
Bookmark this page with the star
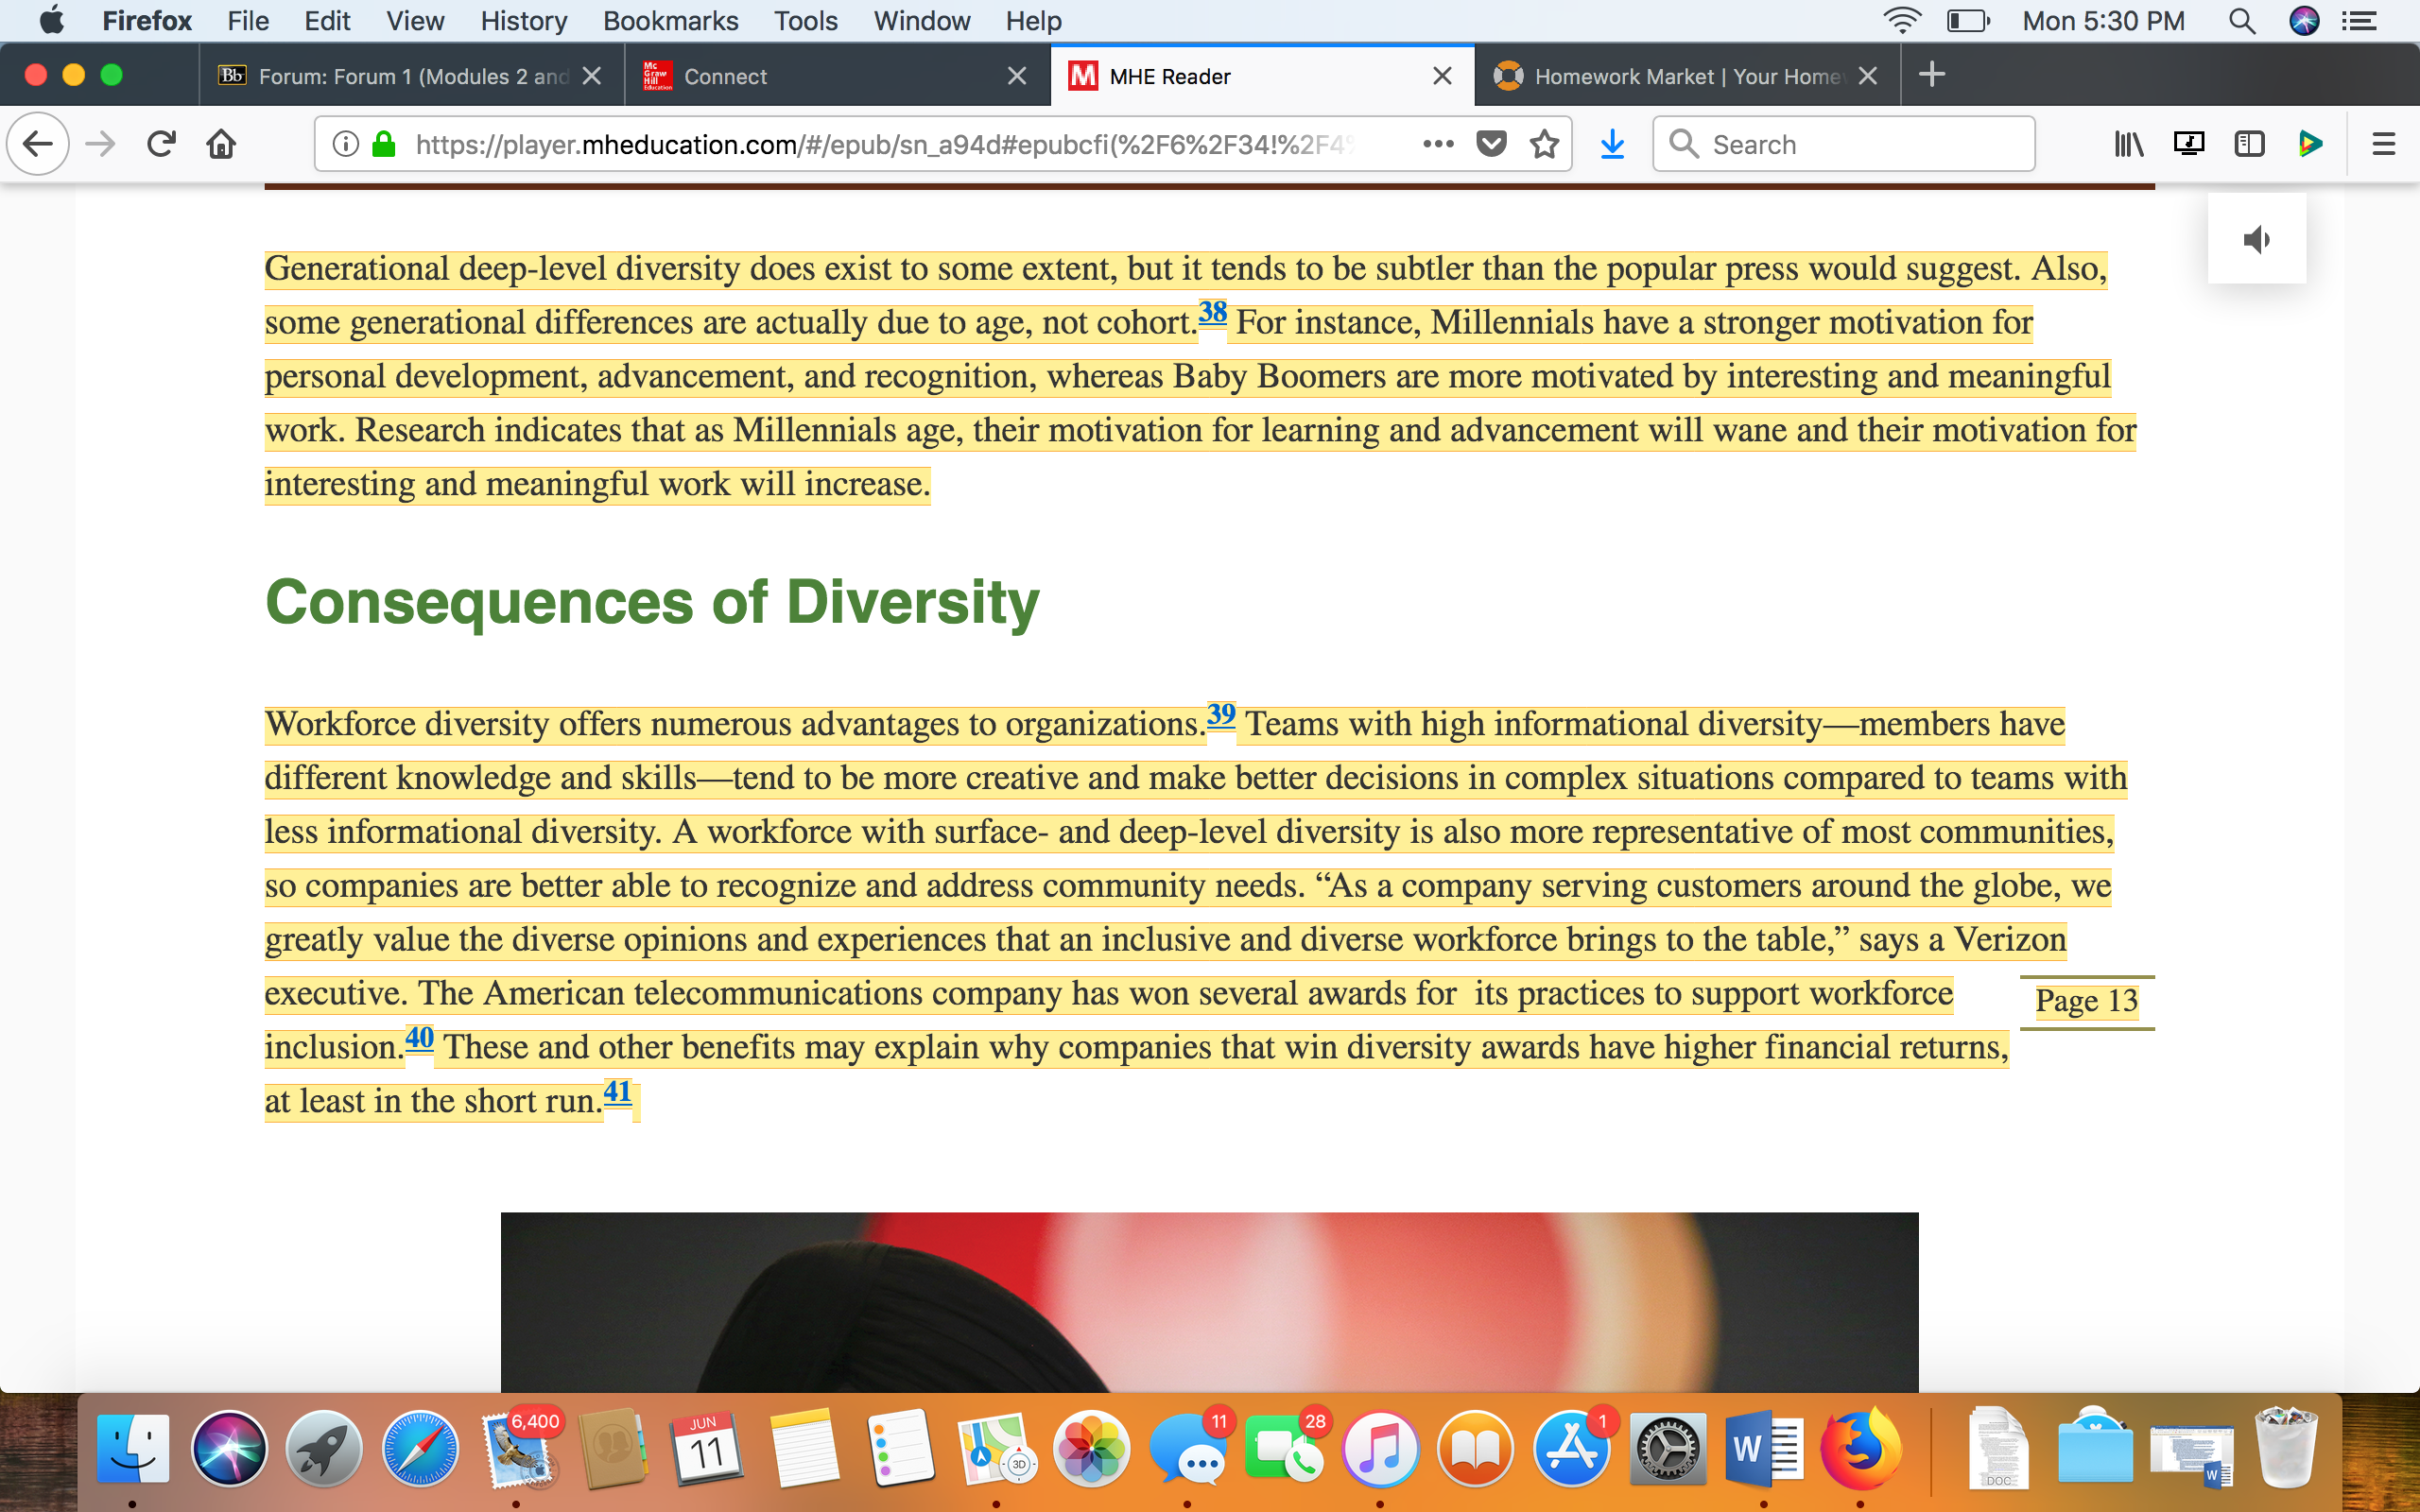click(x=1544, y=144)
